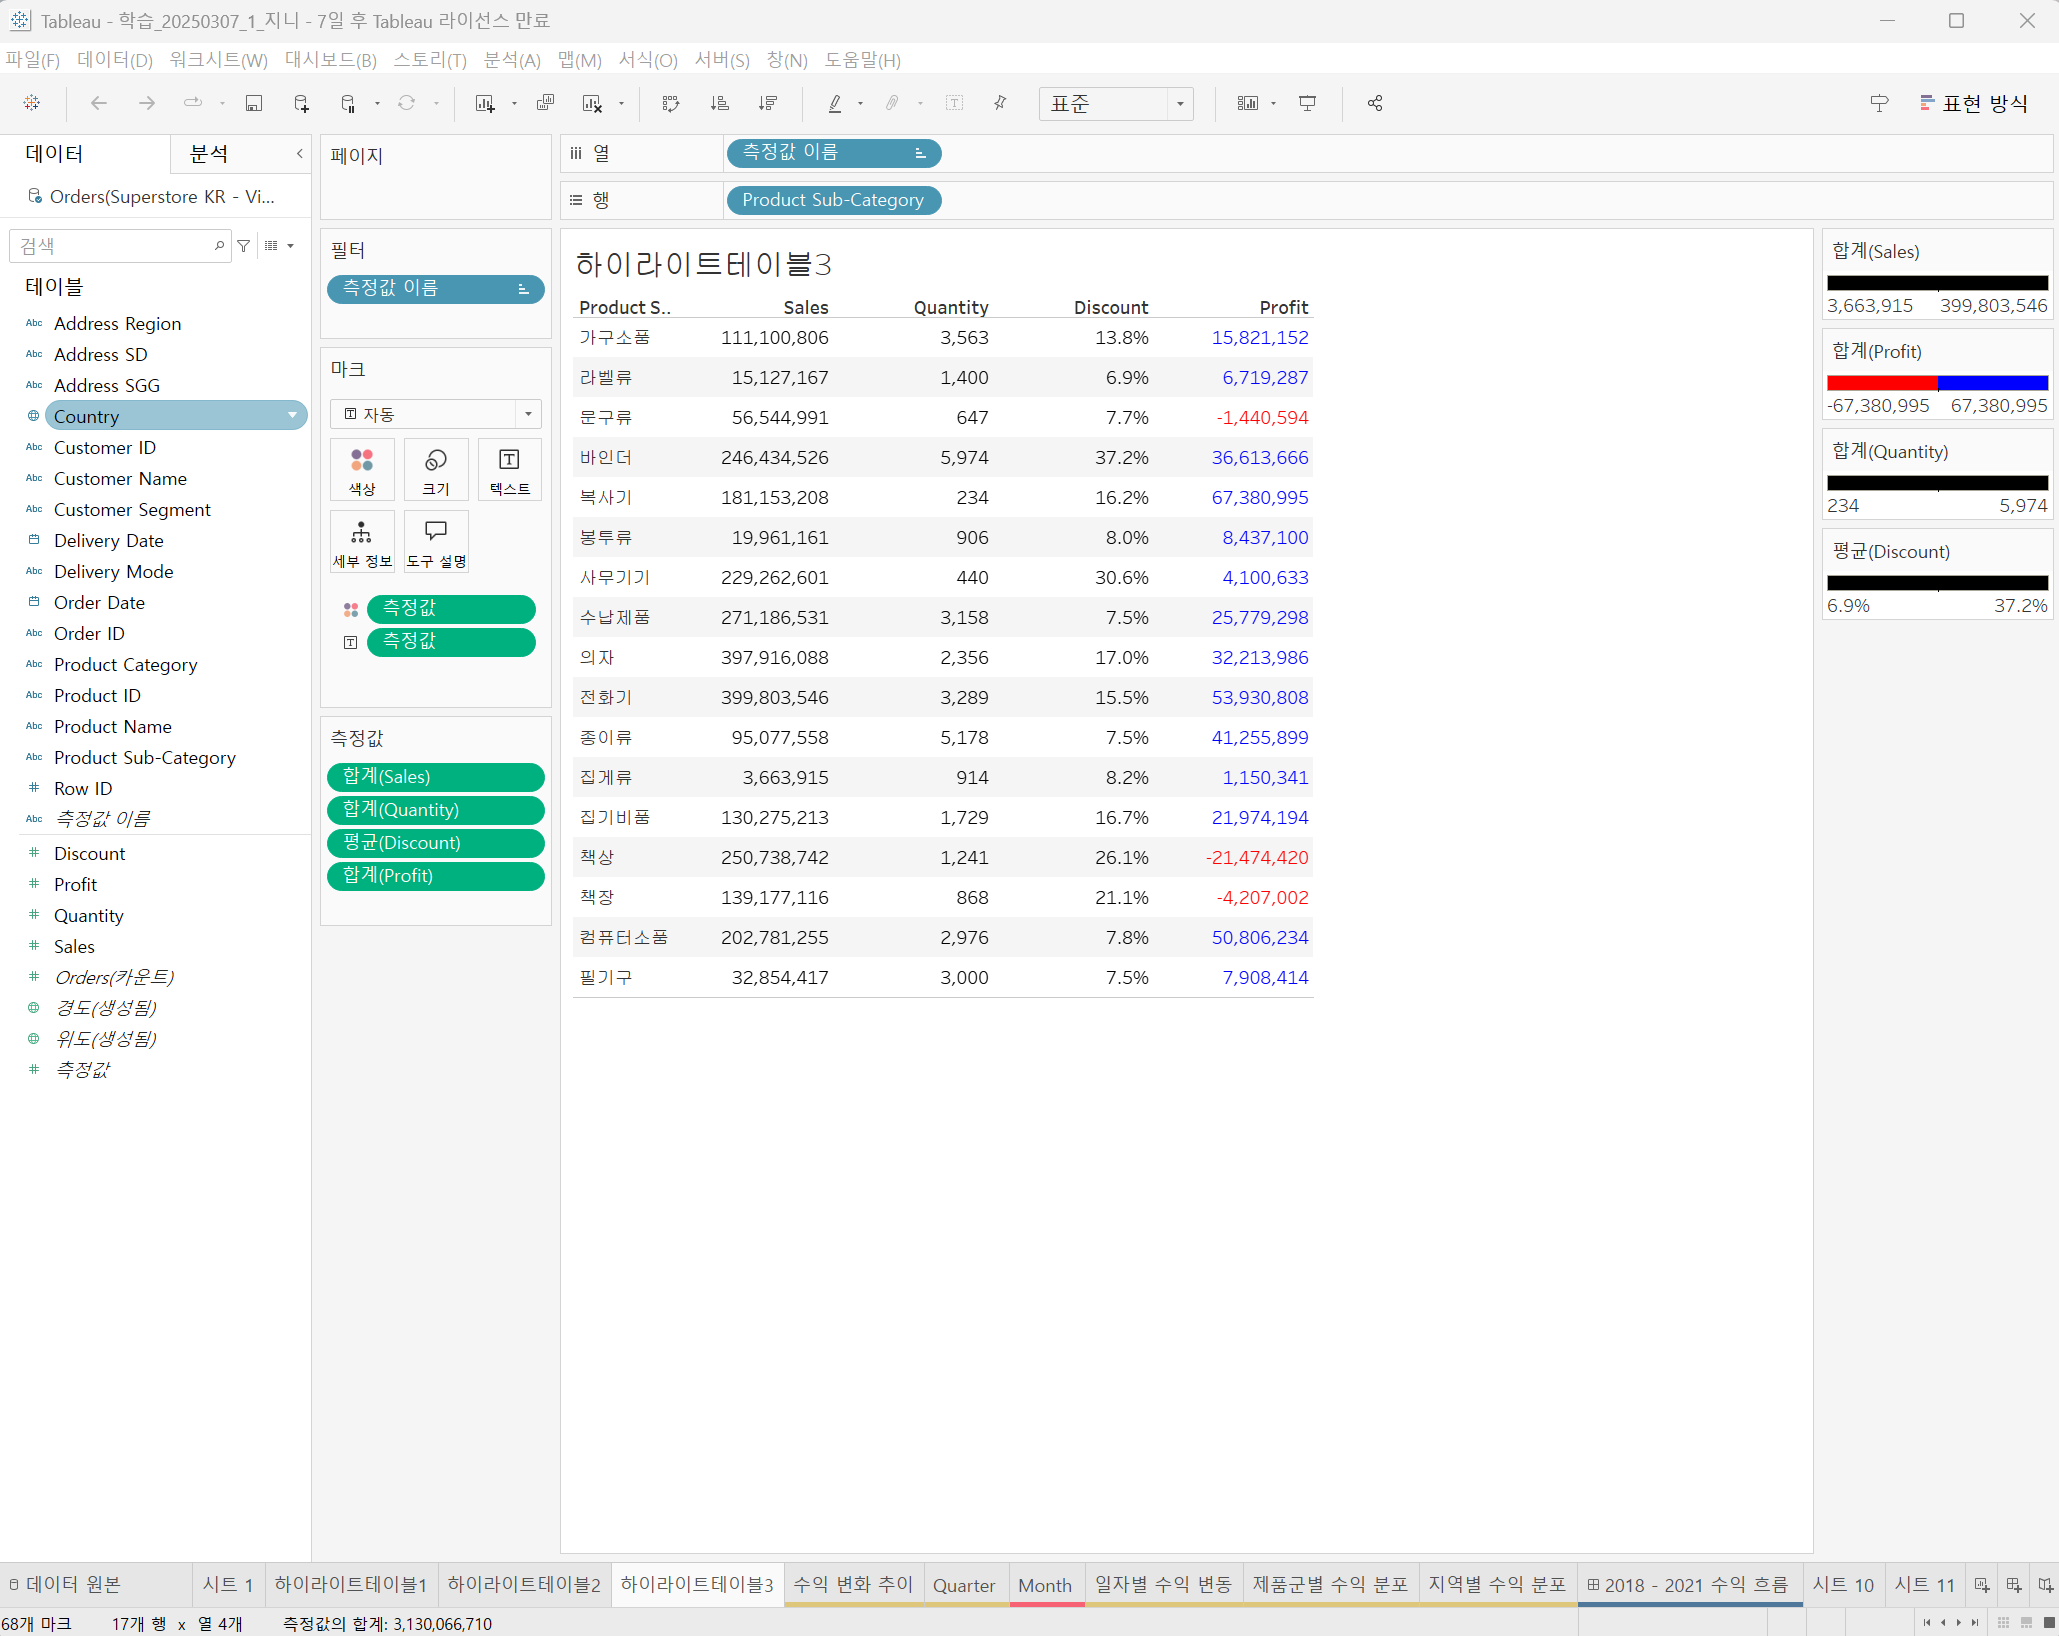Click the Share workbook toolbar icon
The image size is (2059, 1636).
1375,103
